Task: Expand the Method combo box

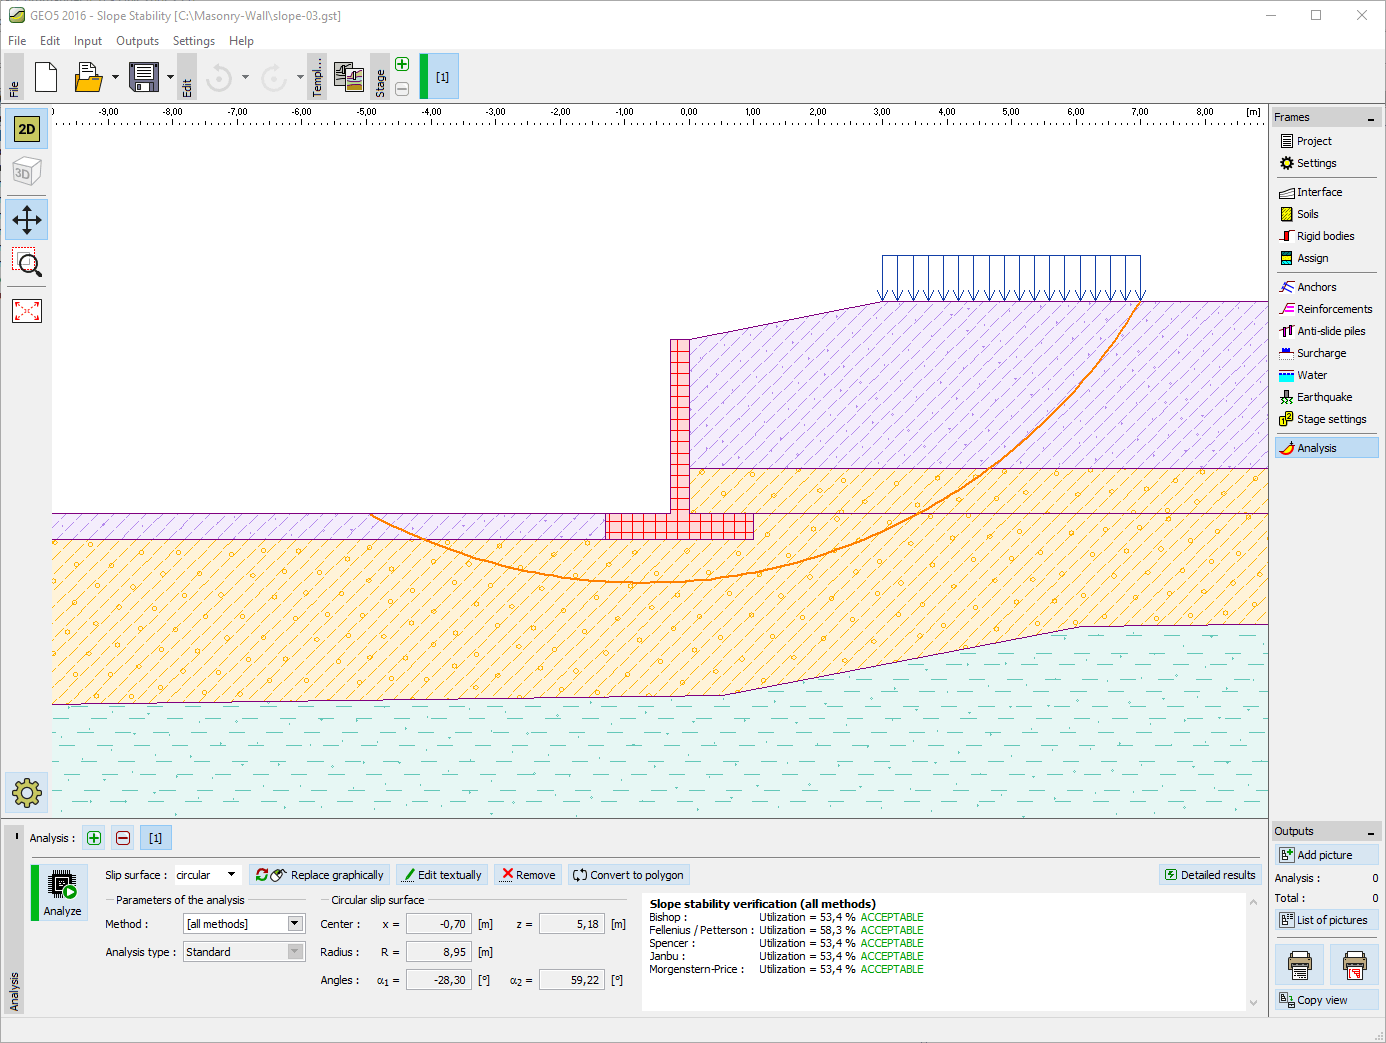Action: tap(295, 924)
